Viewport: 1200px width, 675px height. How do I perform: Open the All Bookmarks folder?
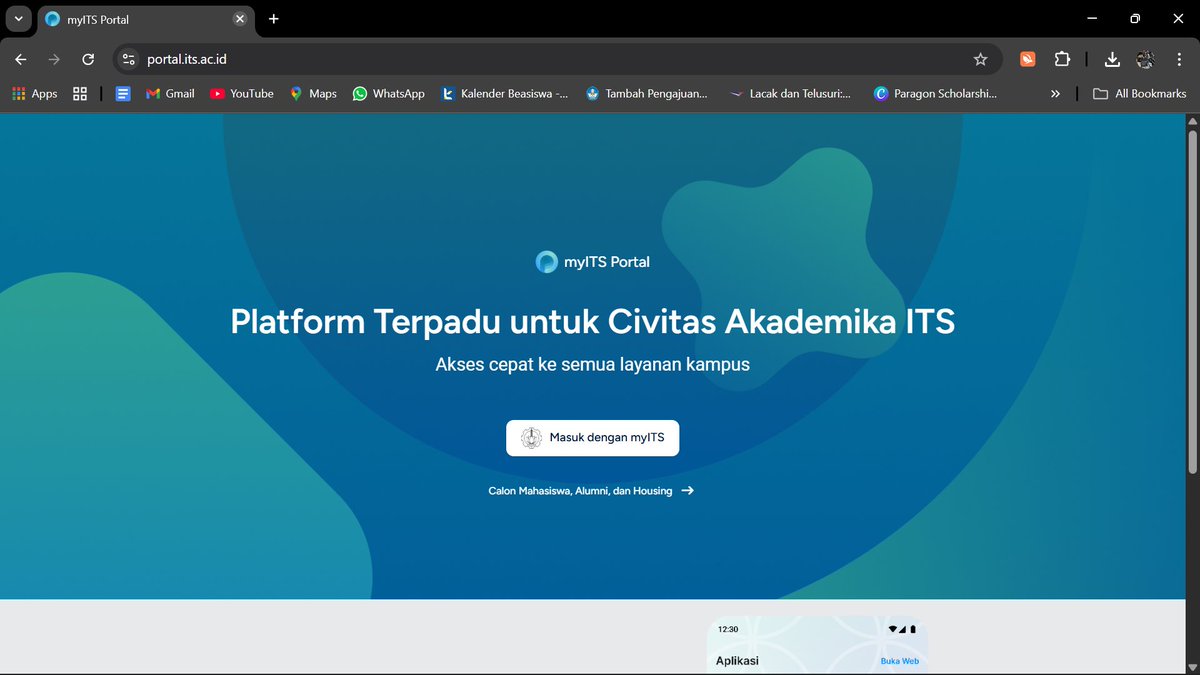[1139, 93]
